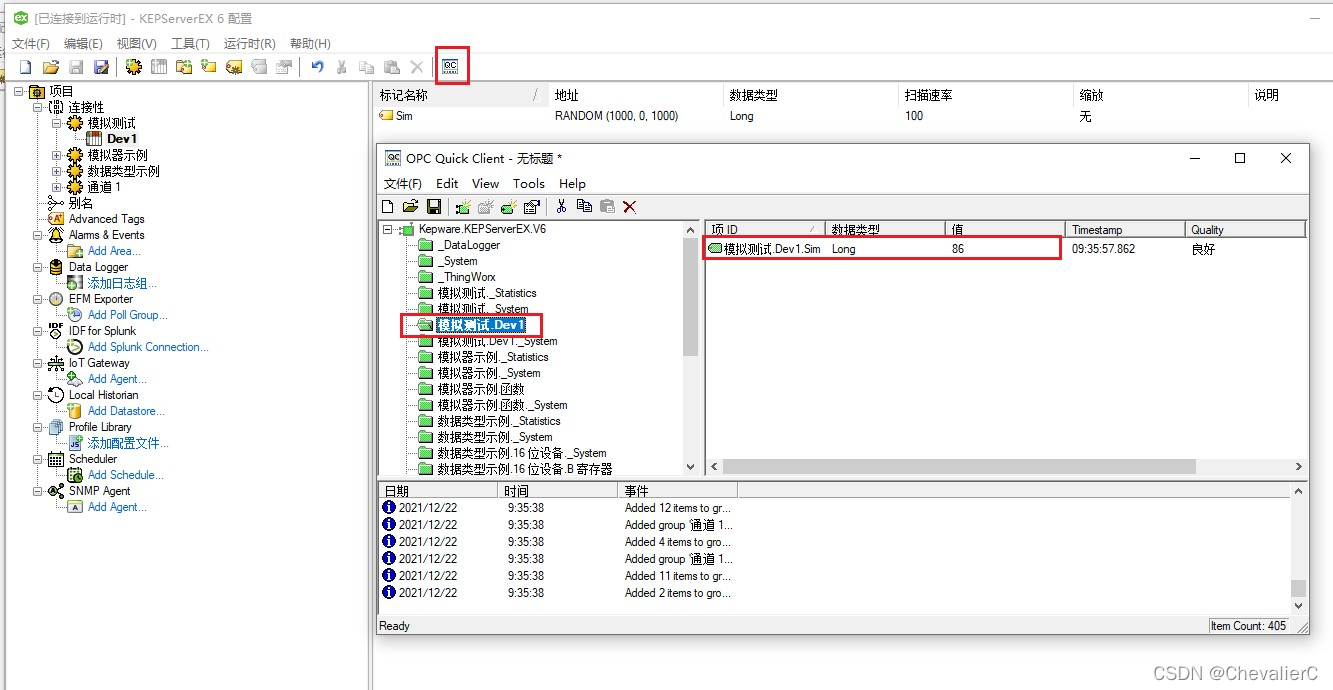Click Copy icon in Quick Client toolbar
The image size is (1333, 690).
(584, 207)
